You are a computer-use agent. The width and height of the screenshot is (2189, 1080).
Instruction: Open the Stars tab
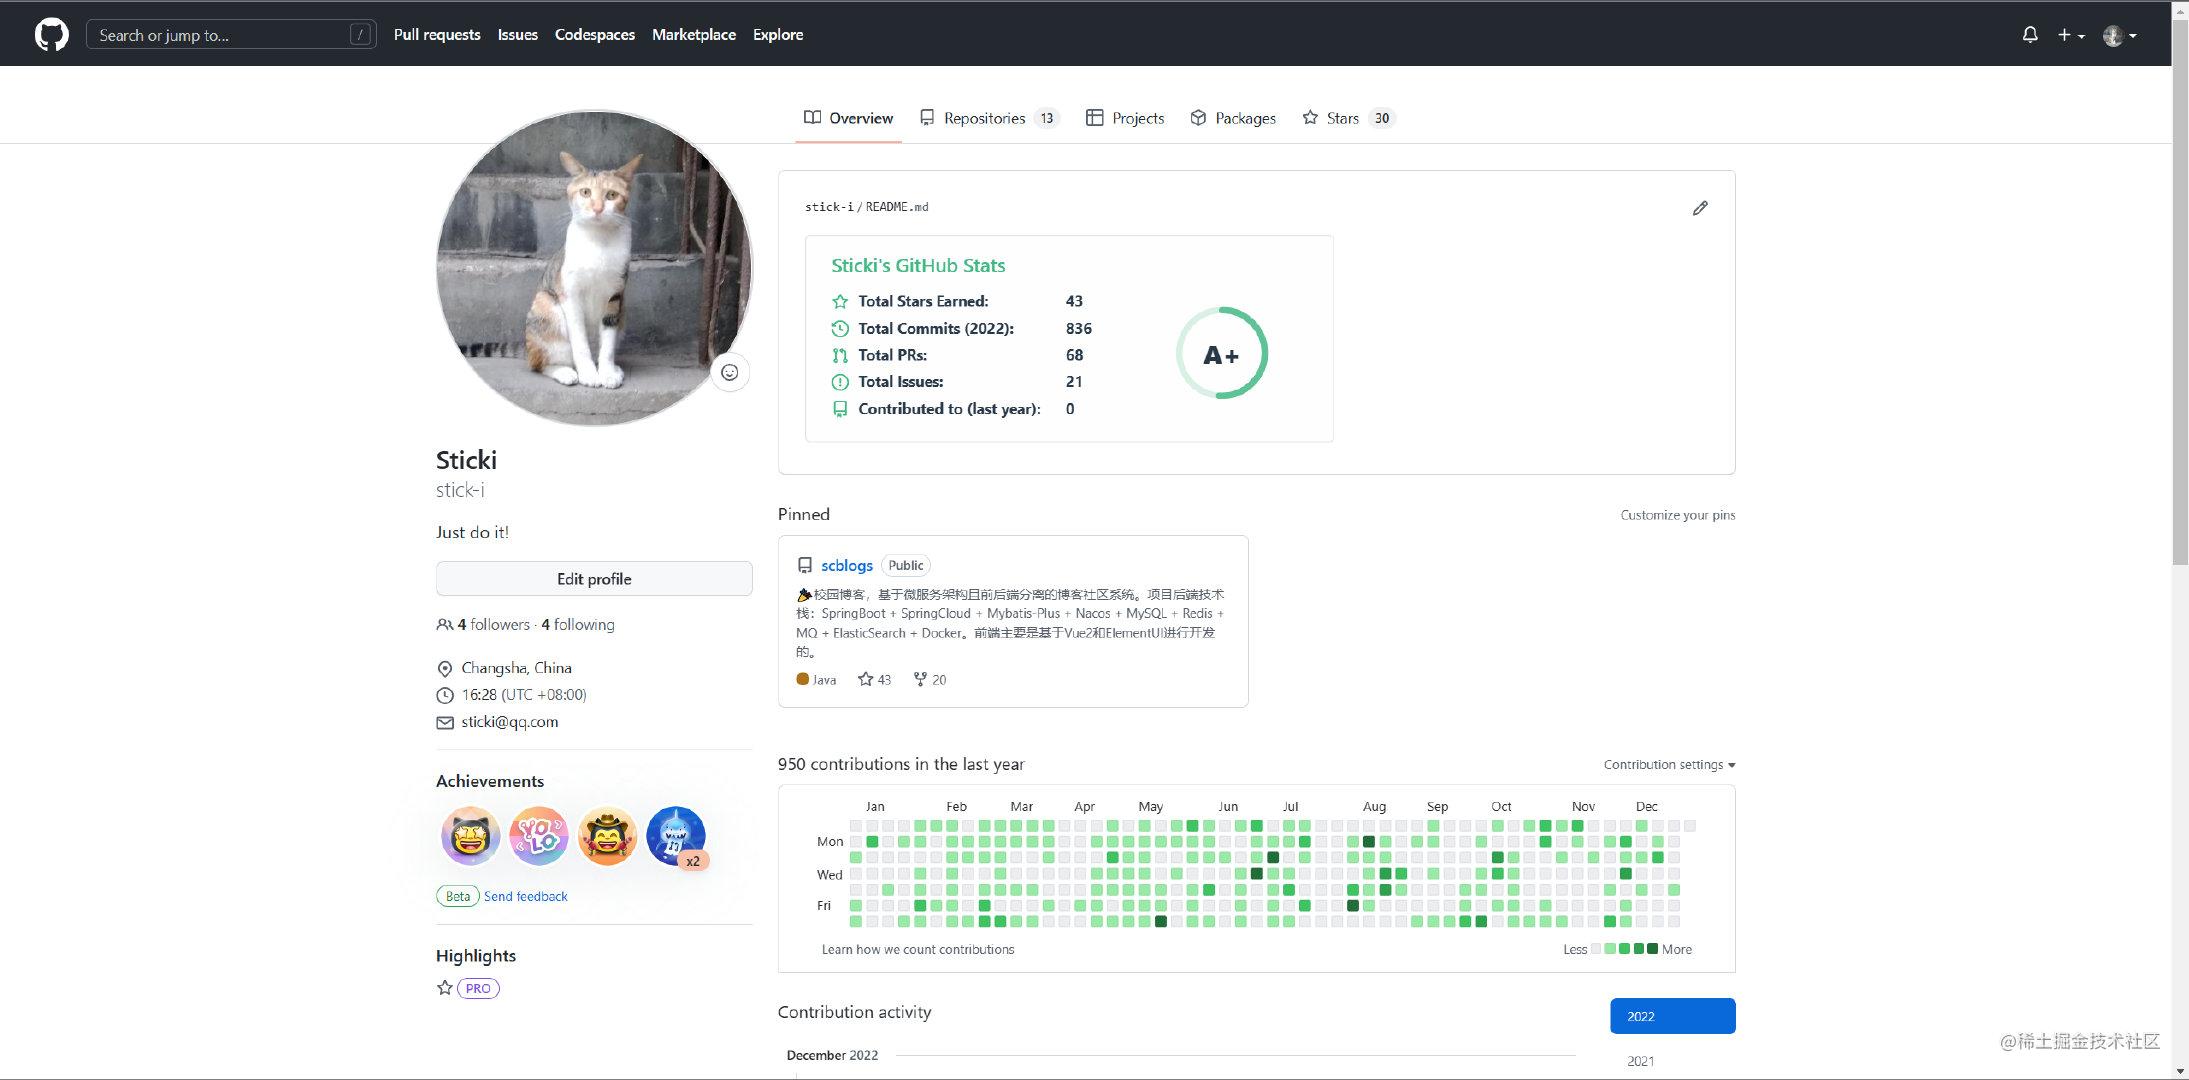1342,118
